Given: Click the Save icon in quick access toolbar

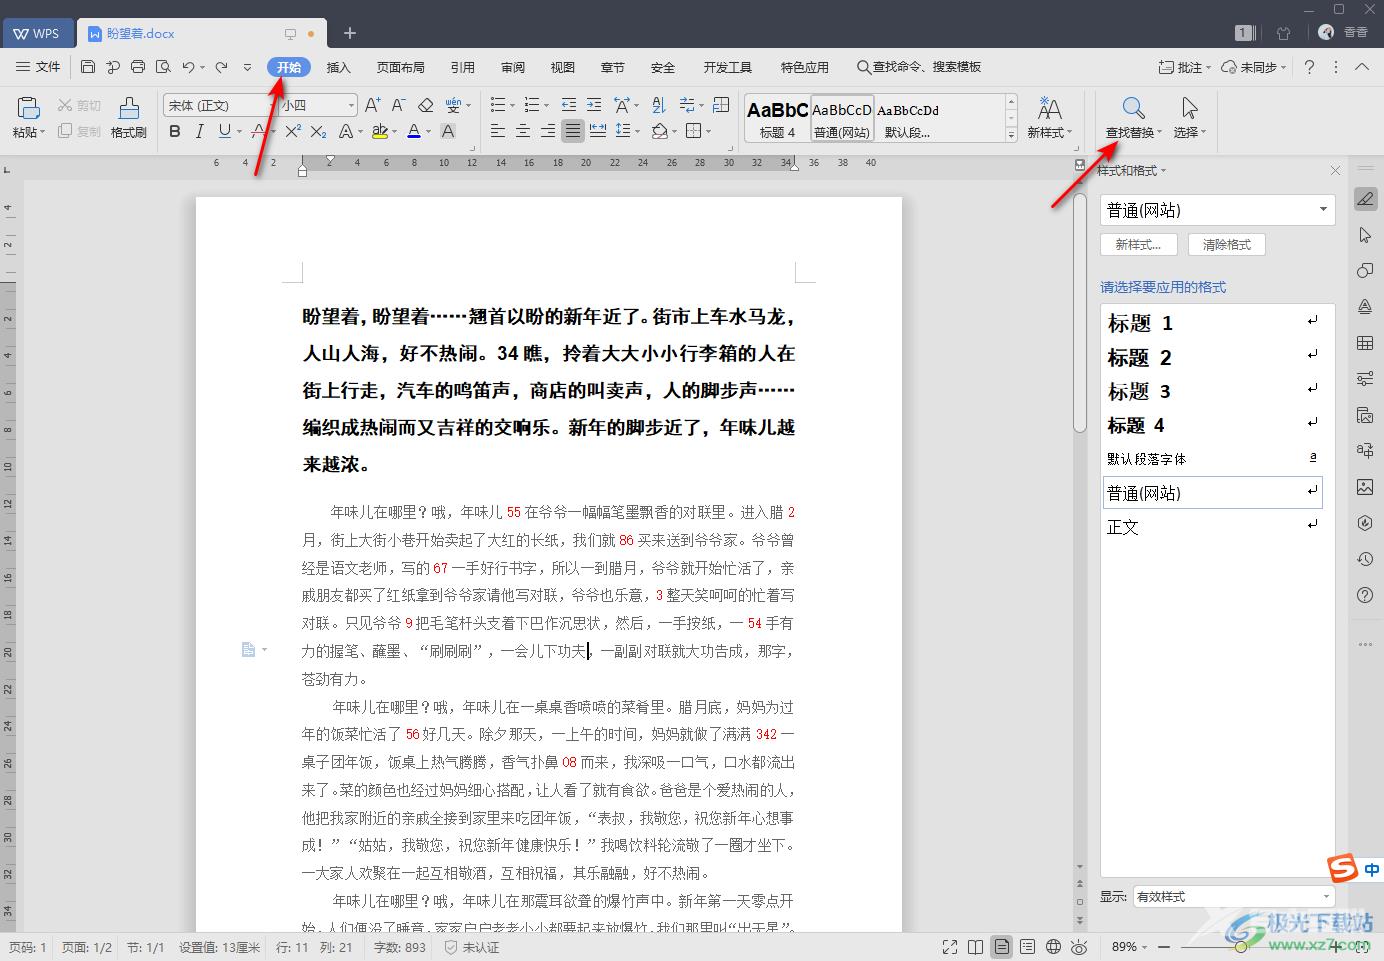Looking at the screenshot, I should (x=88, y=67).
